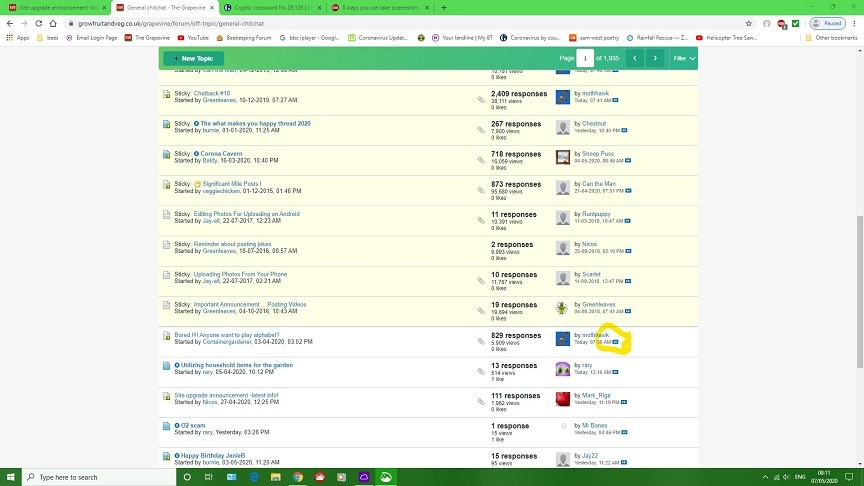Open the Utilizing household items for the garden topic
Viewport: 864px width, 486px height.
[x=237, y=365]
